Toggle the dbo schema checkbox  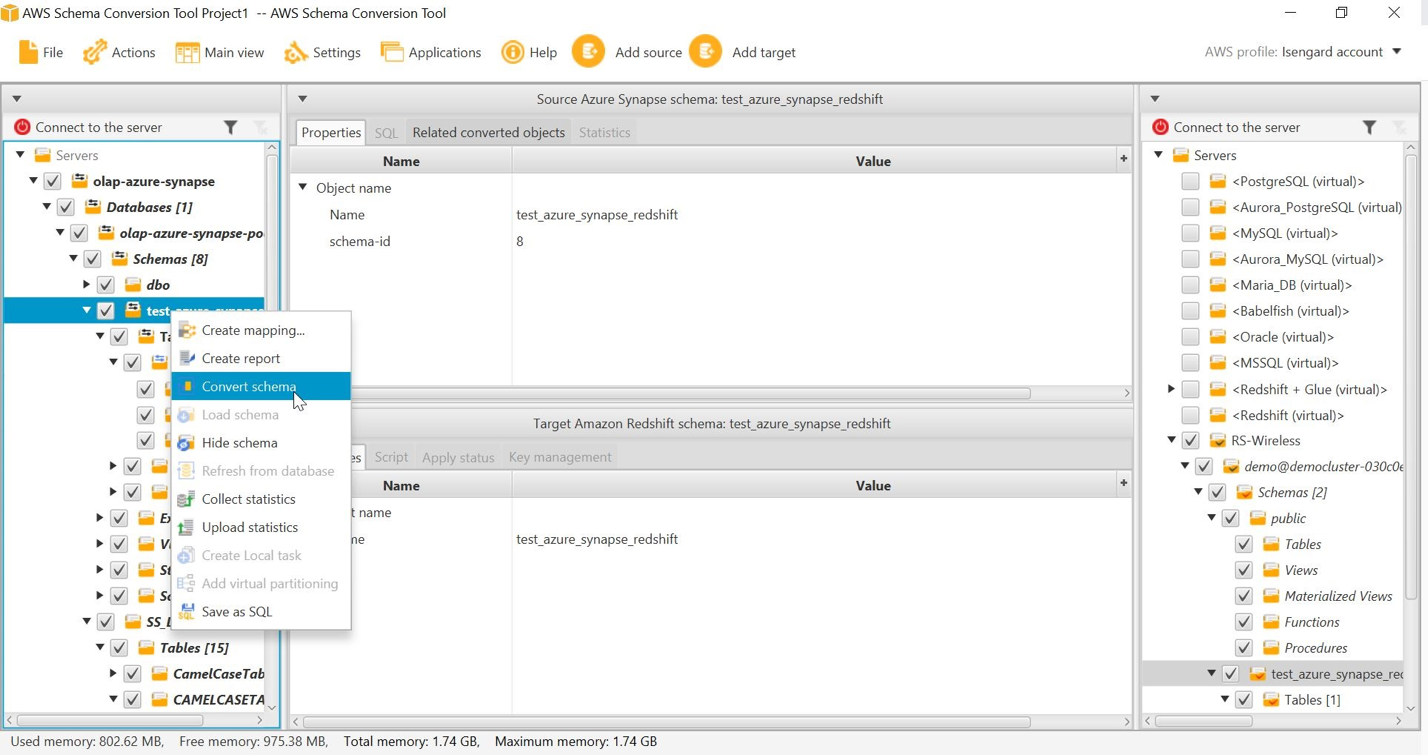point(106,285)
